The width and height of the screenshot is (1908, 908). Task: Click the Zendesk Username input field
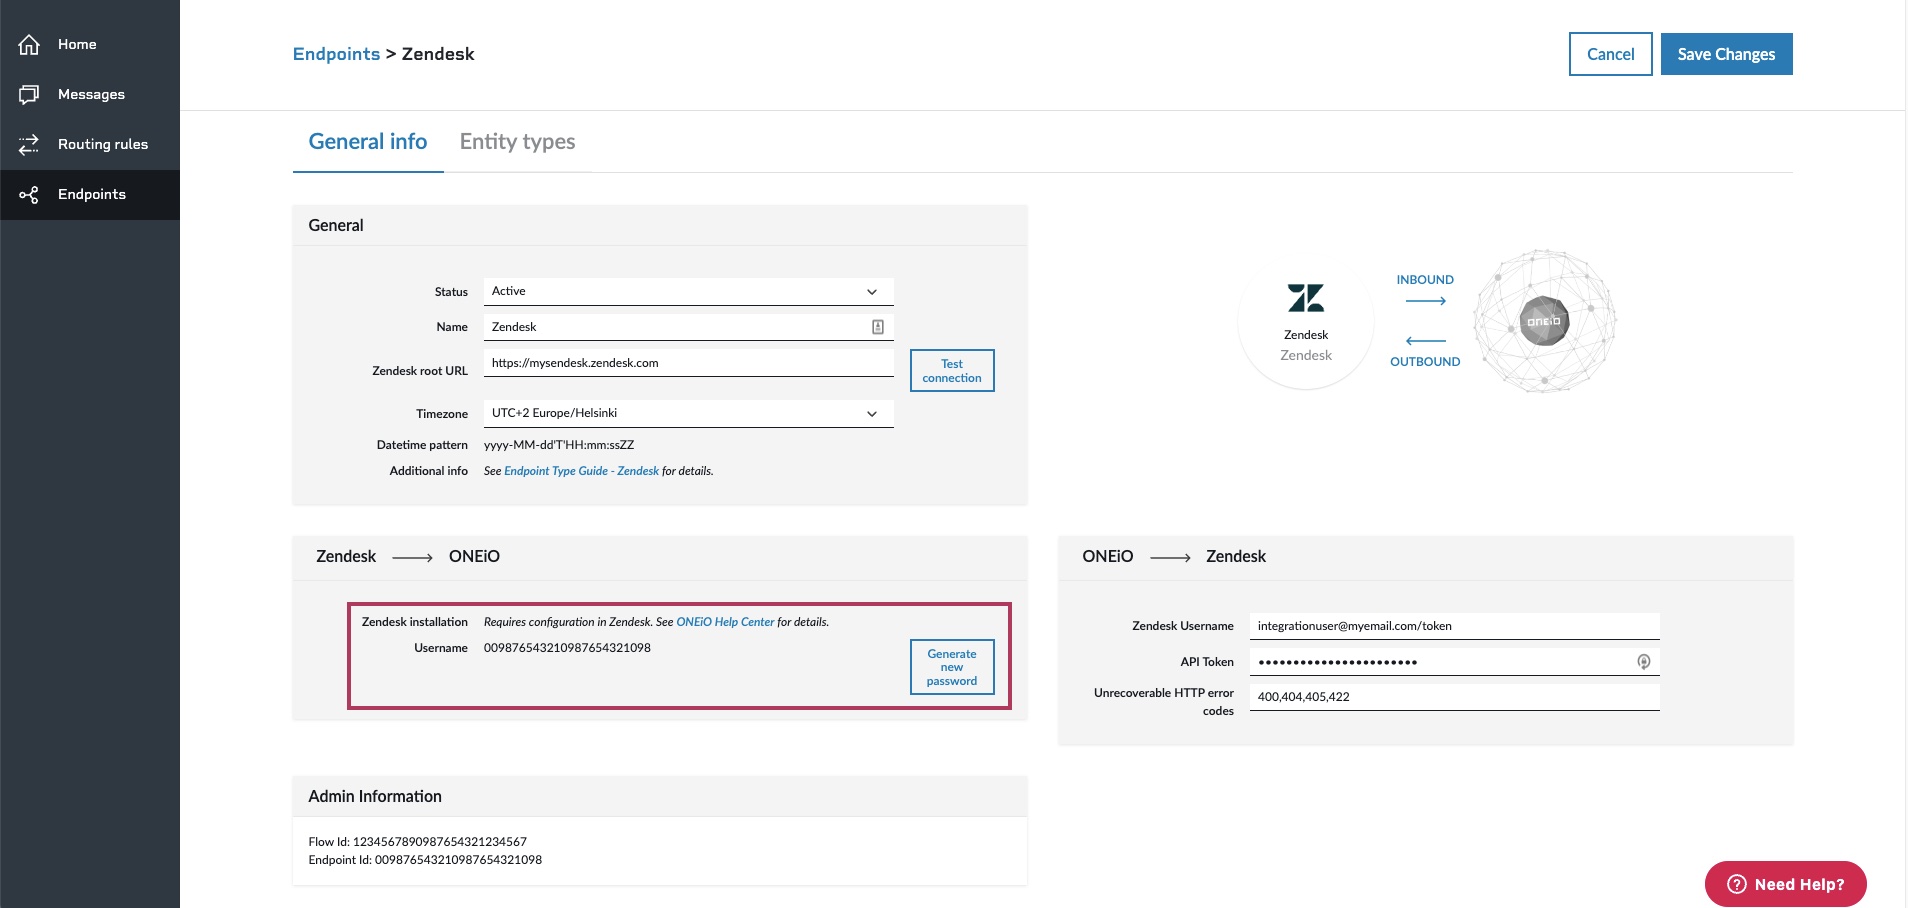pos(1454,626)
